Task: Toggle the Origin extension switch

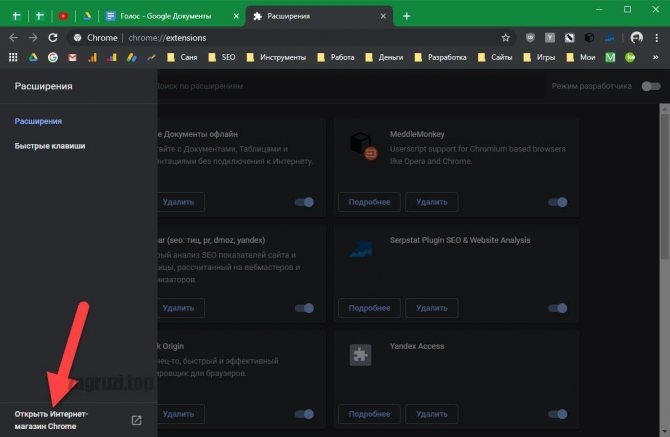Action: click(304, 414)
